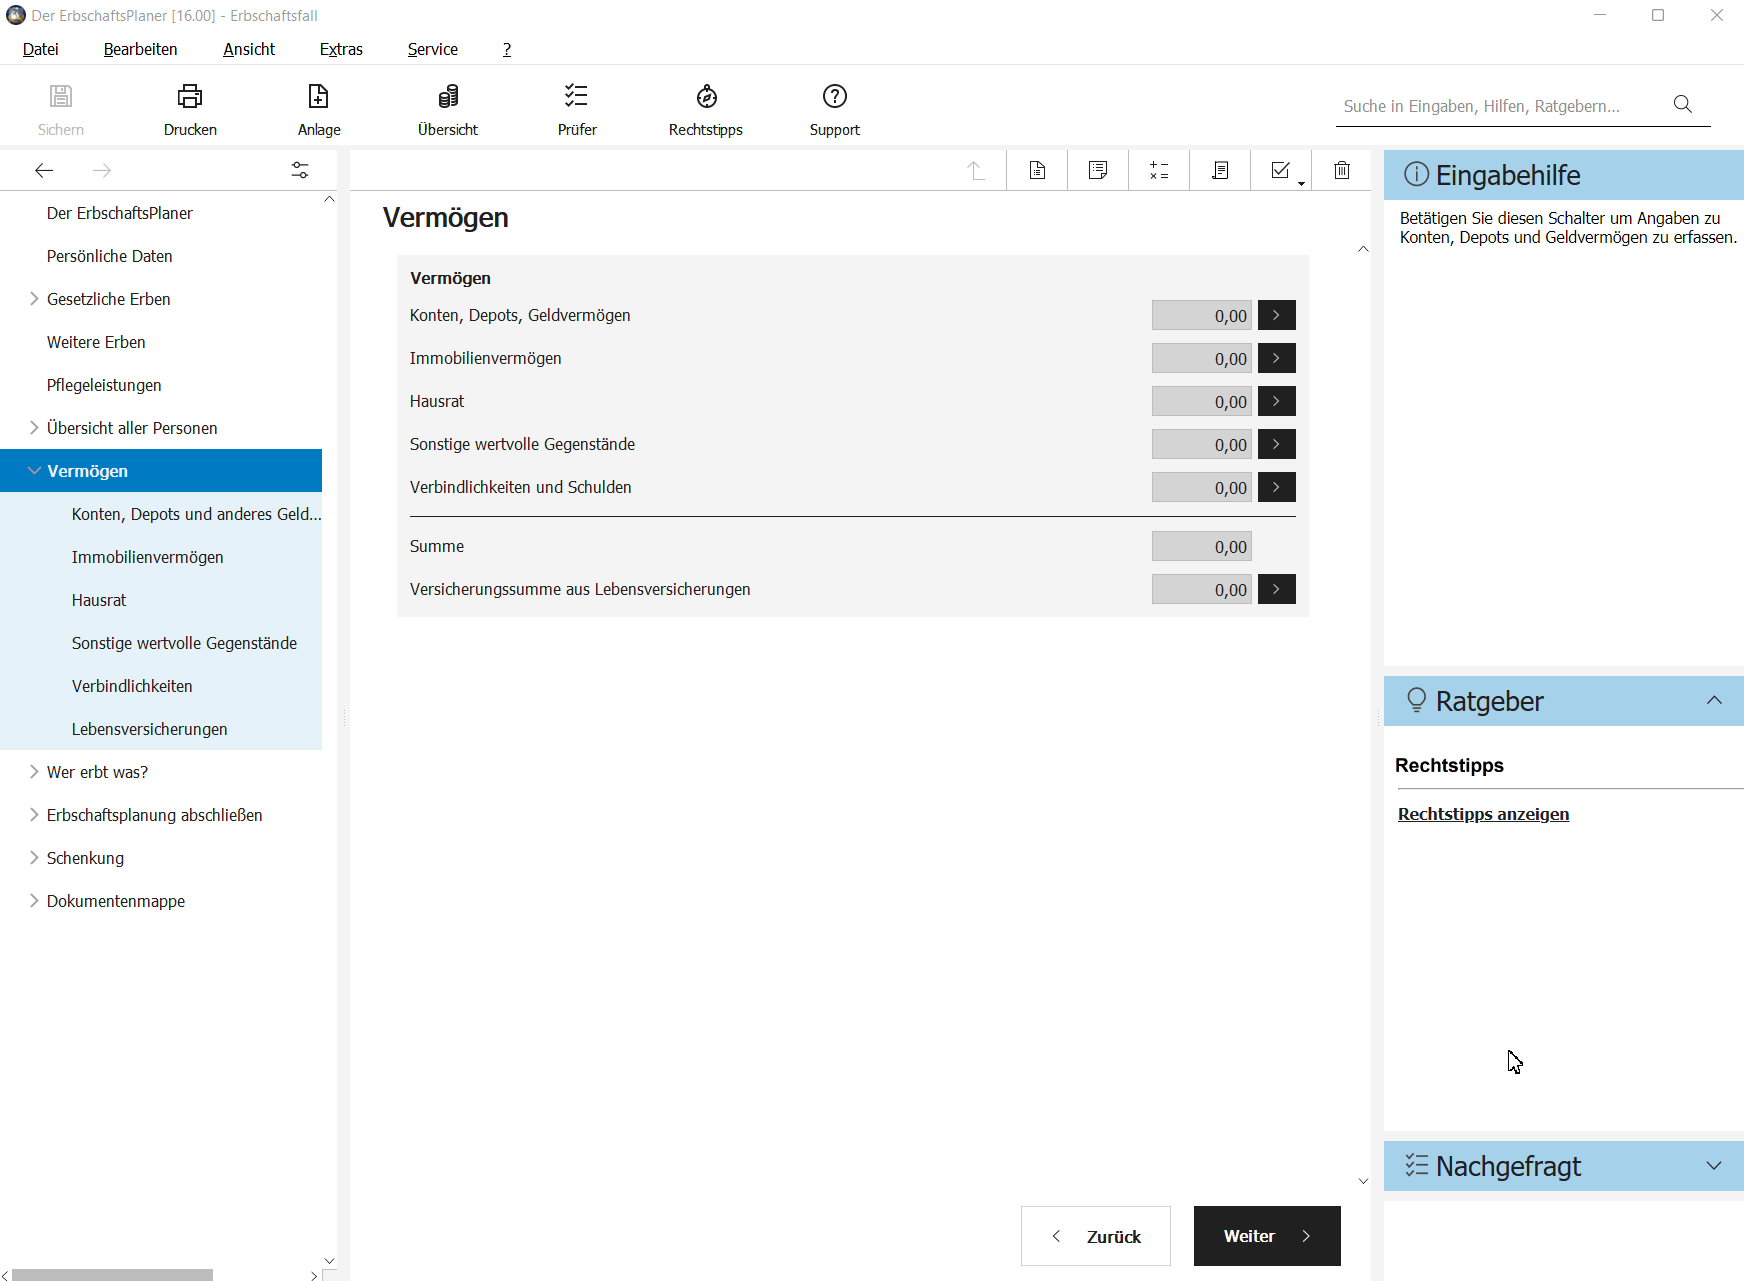Click the trash delete icon
Screen dimensions: 1744x1281
tap(1342, 171)
